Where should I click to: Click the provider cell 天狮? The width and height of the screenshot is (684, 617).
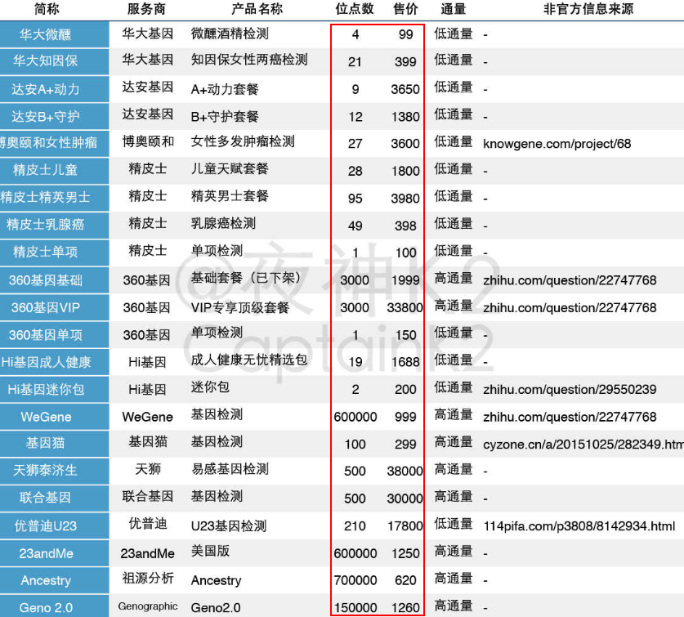tap(148, 469)
